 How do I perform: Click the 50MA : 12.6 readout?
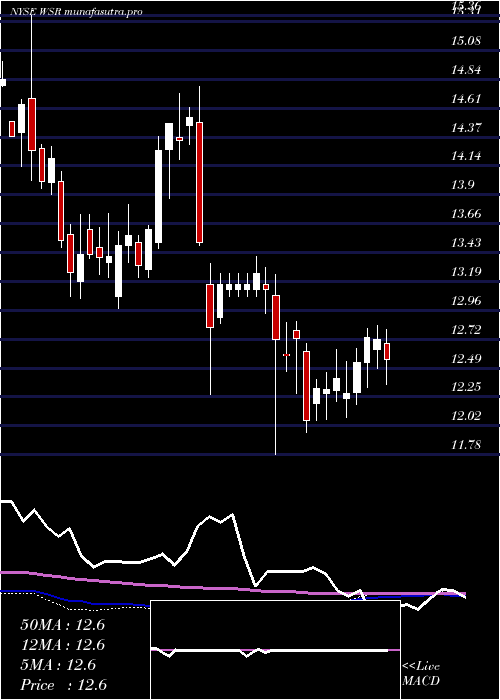[62, 625]
